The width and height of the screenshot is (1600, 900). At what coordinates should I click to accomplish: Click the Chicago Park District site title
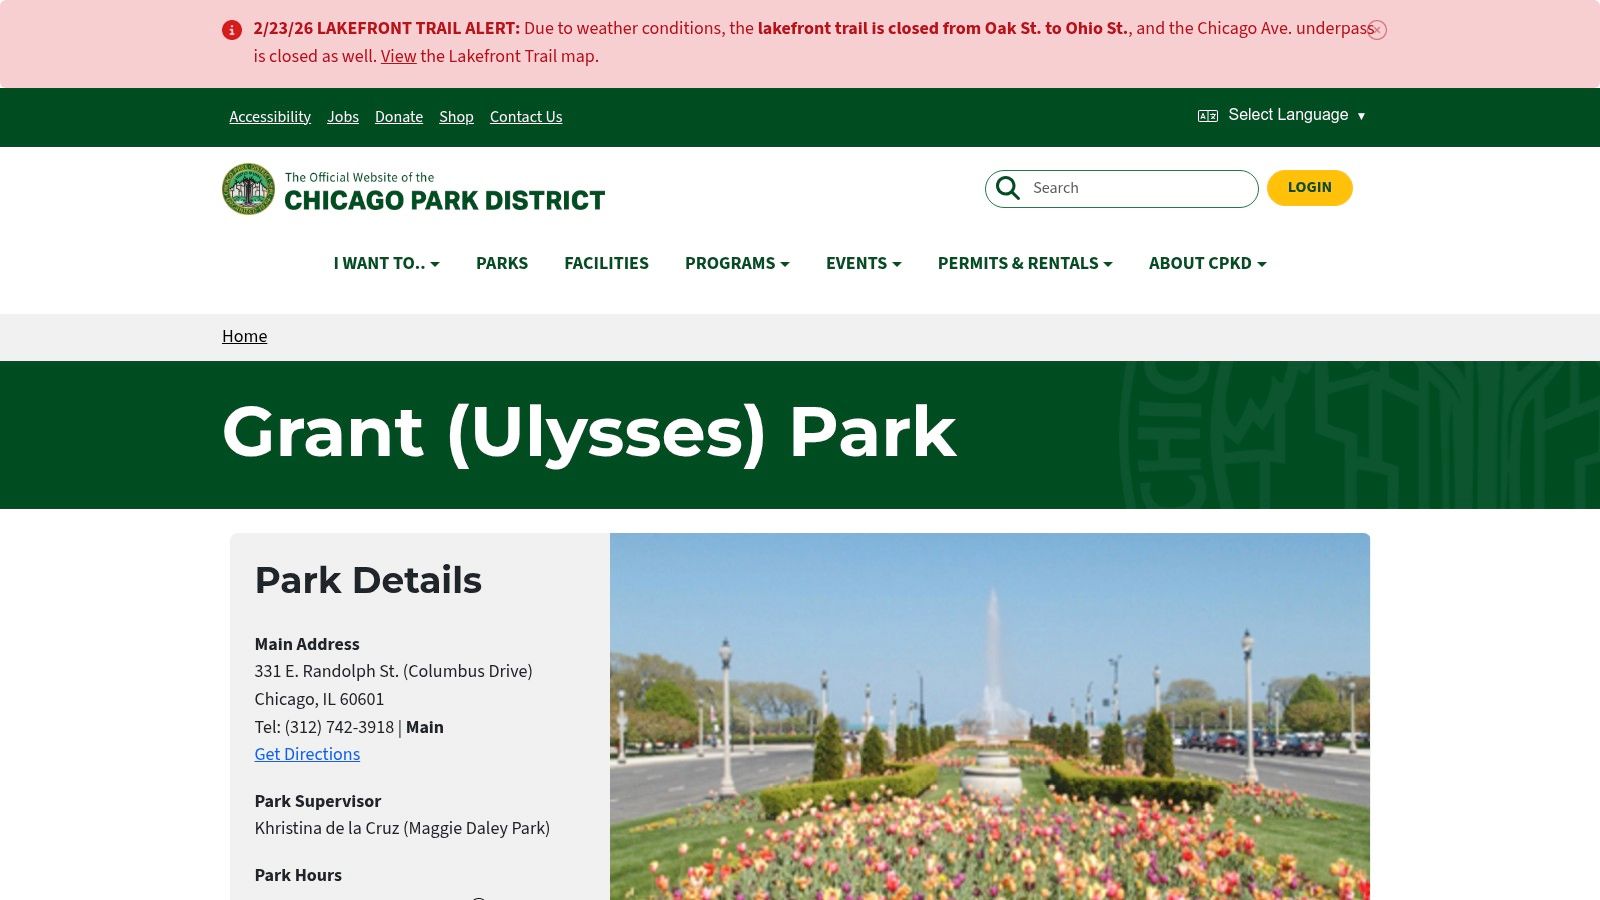coord(444,200)
